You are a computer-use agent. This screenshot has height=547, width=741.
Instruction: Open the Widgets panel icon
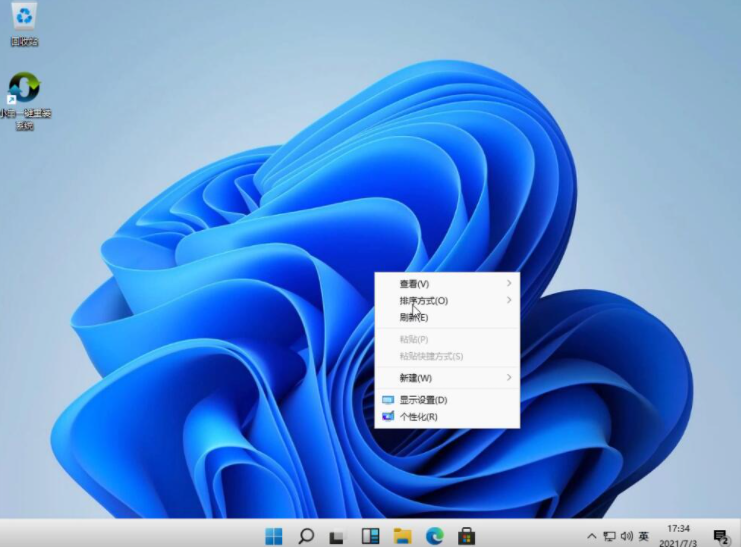click(370, 536)
